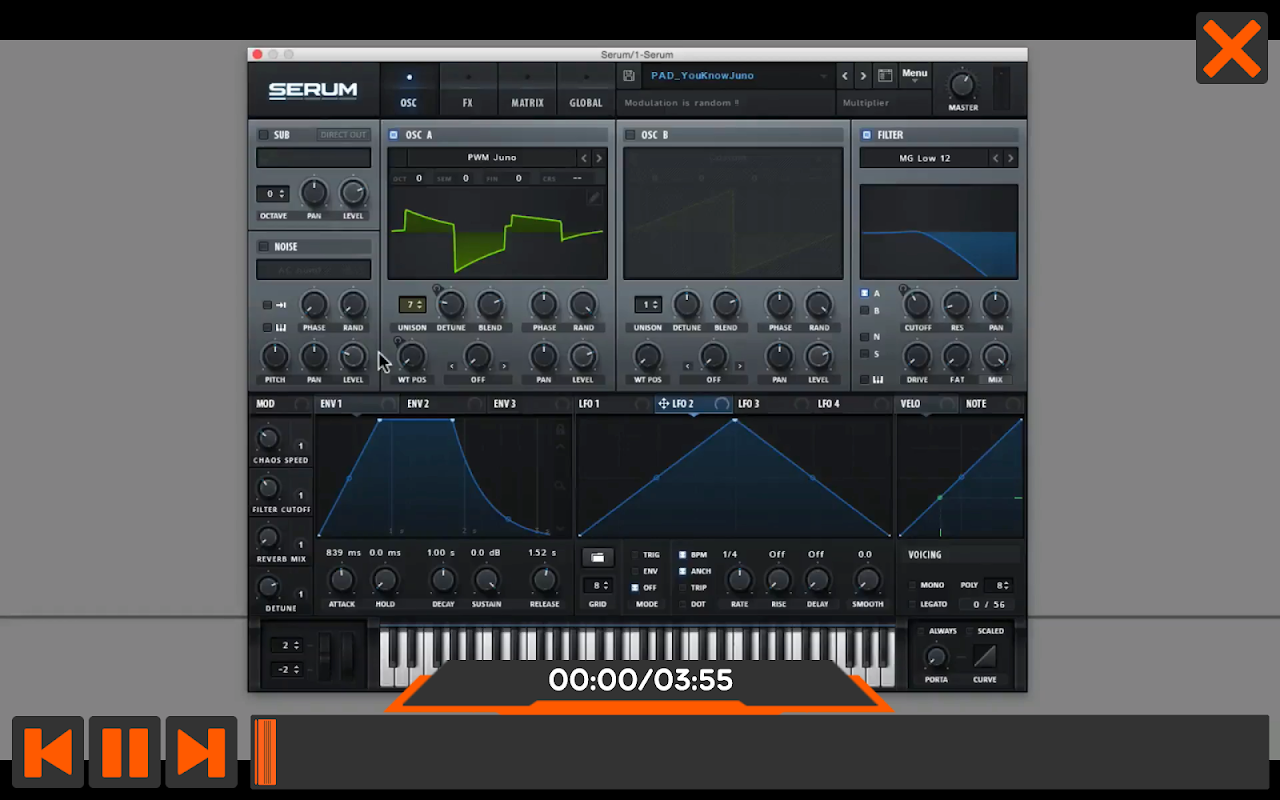Open the OSC tab in Serum
Image resolution: width=1280 pixels, height=800 pixels.
coord(409,90)
